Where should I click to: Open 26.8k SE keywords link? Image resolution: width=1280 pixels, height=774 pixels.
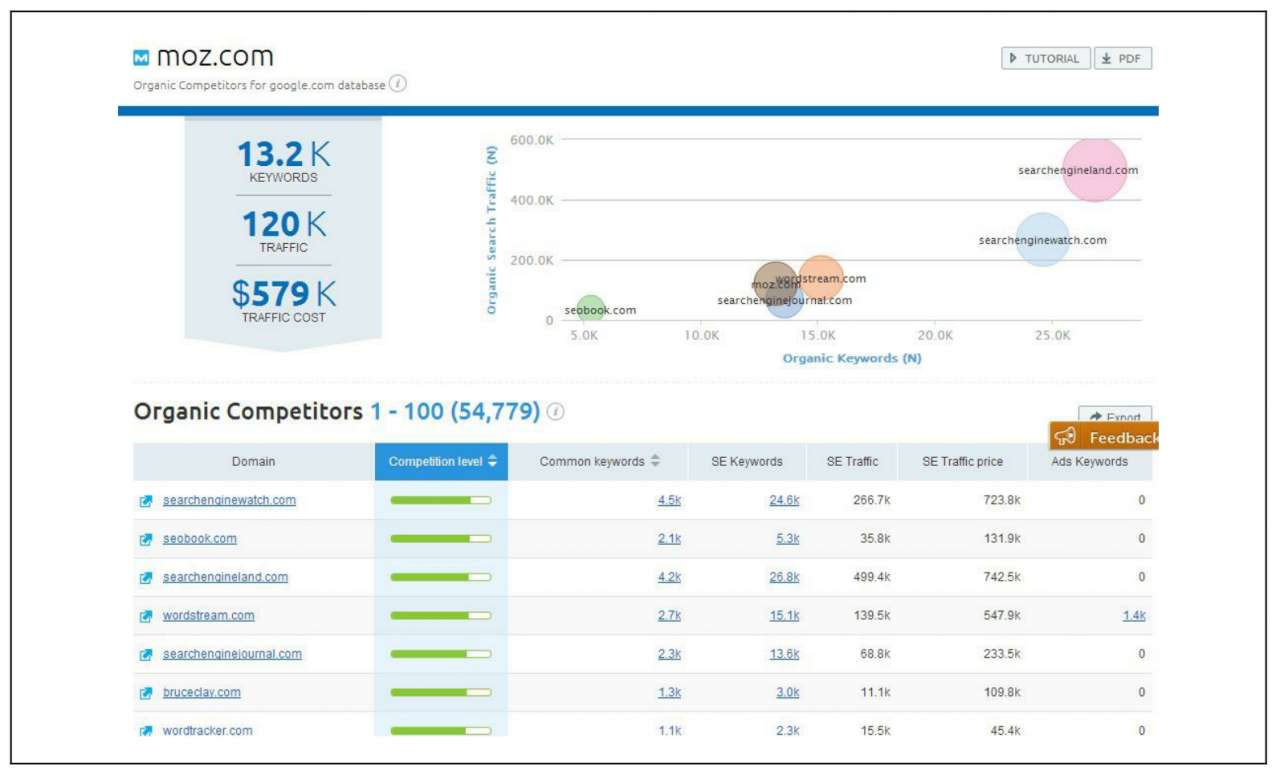(784, 578)
